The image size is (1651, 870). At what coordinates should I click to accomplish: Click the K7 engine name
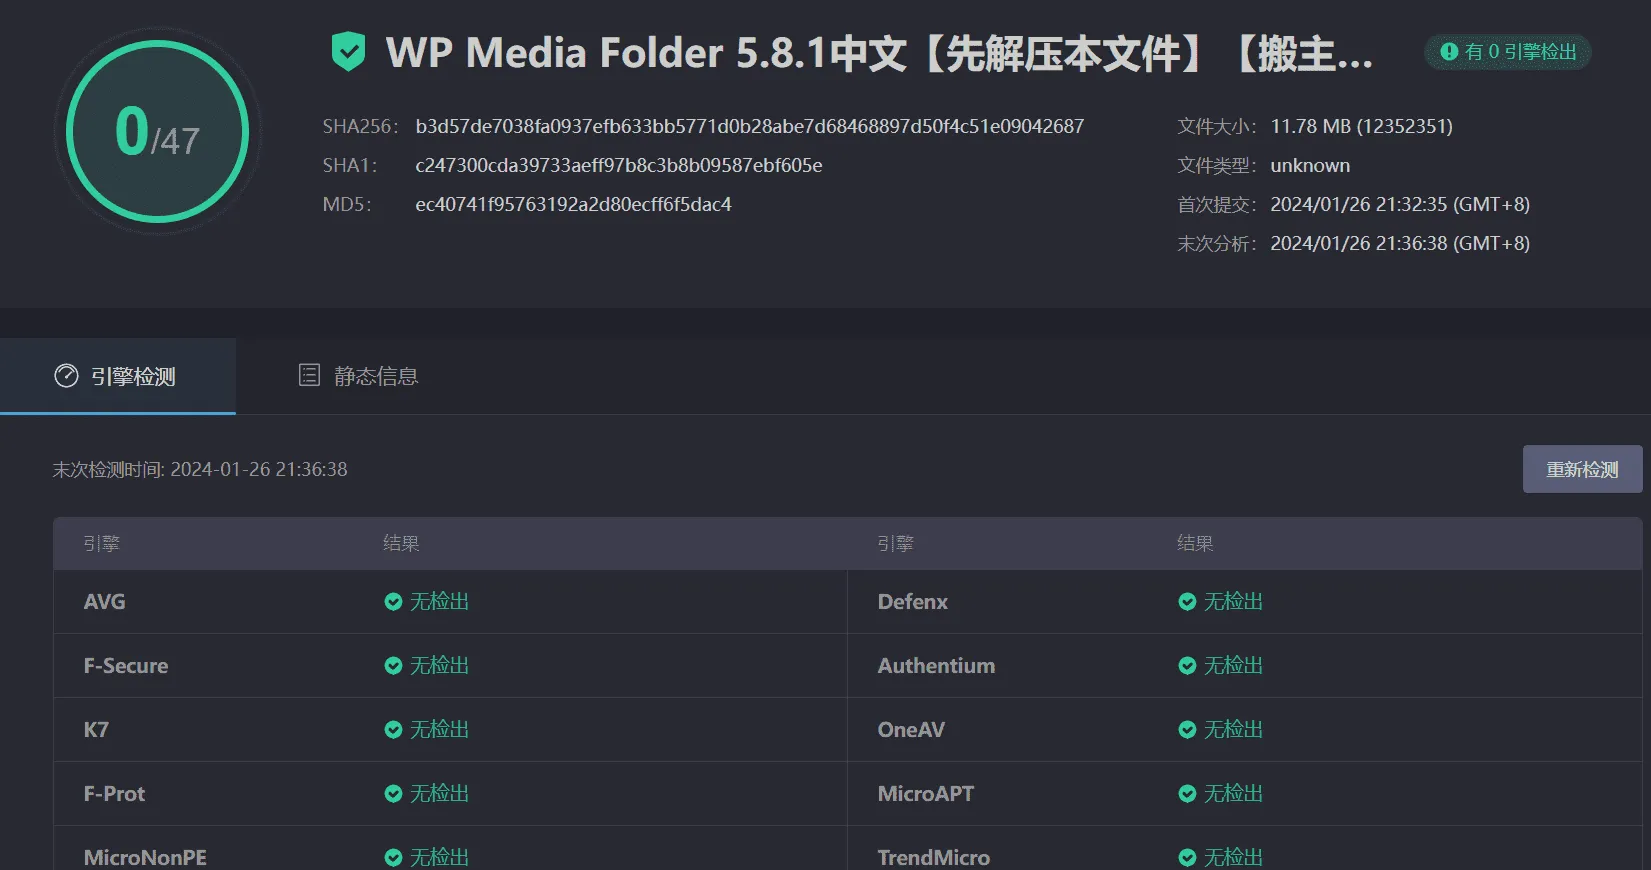(x=96, y=730)
